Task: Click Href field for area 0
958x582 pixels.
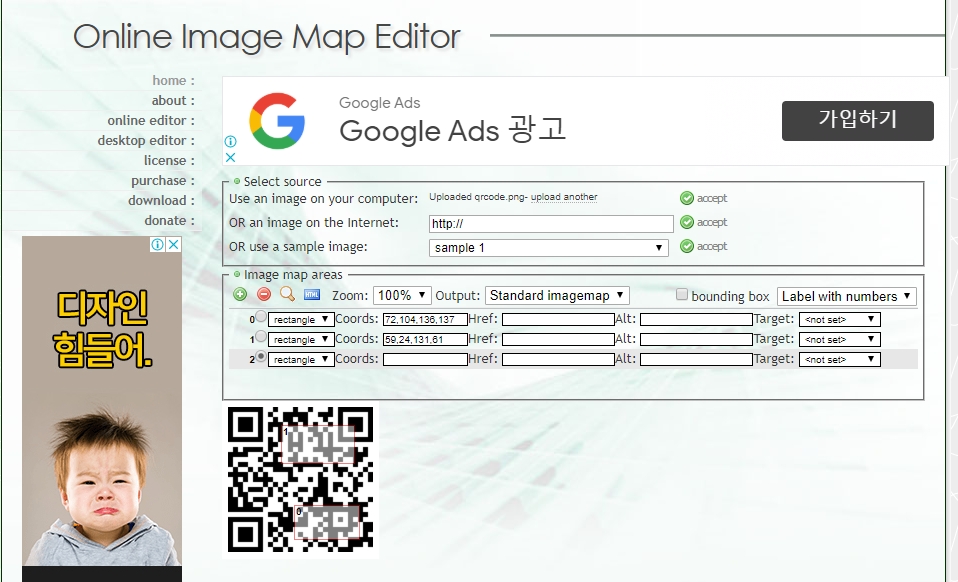Action: 558,319
